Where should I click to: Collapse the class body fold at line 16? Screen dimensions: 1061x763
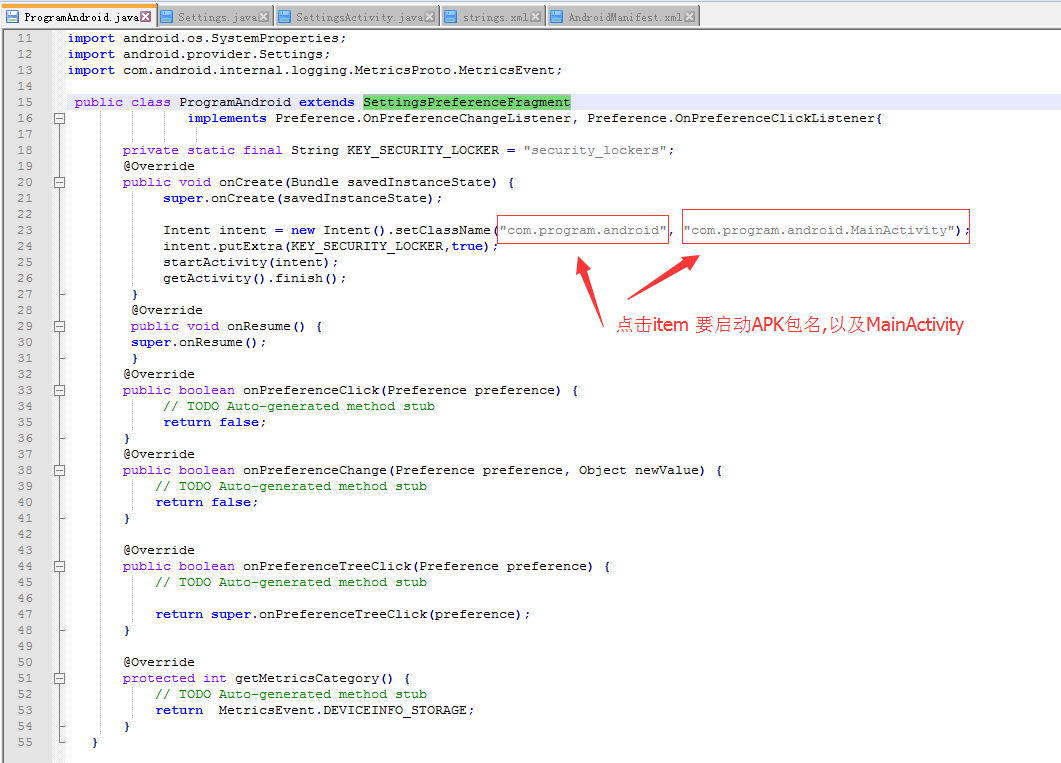pyautogui.click(x=58, y=117)
